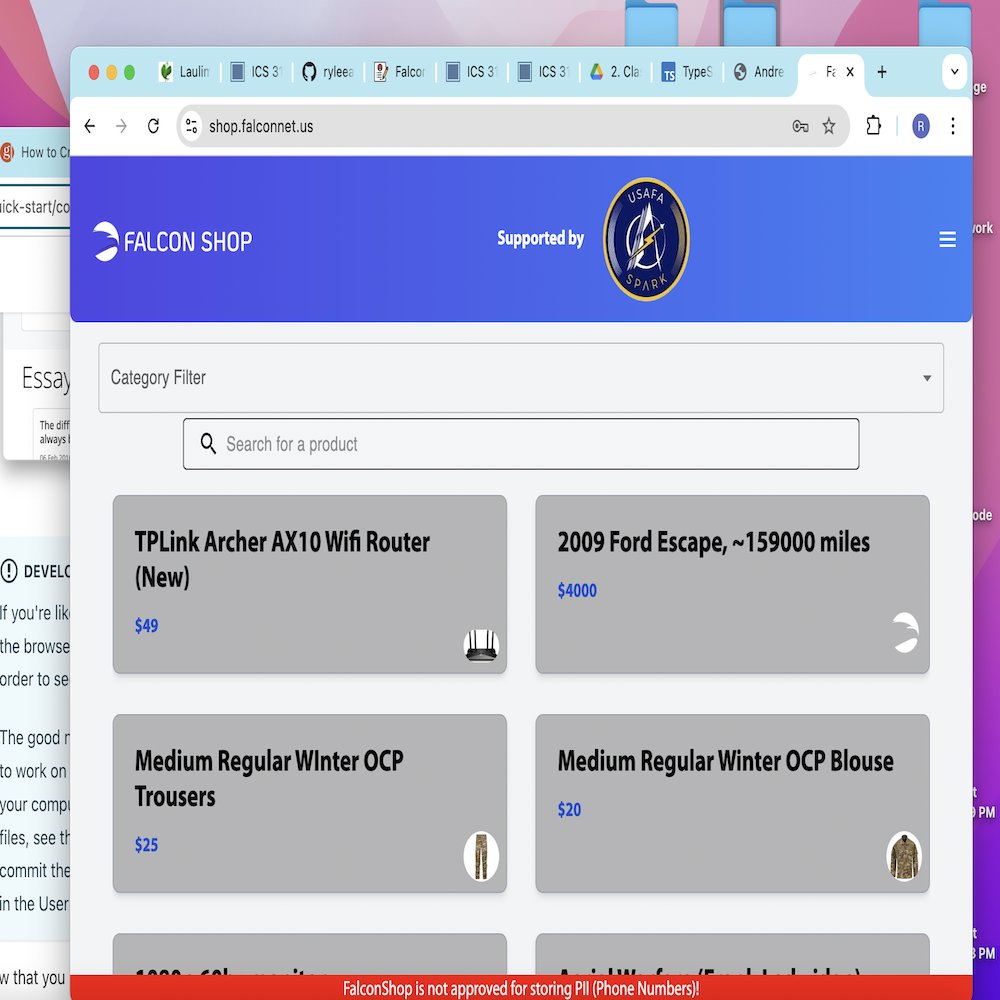Expand the tab search dropdown arrow

pos(954,71)
